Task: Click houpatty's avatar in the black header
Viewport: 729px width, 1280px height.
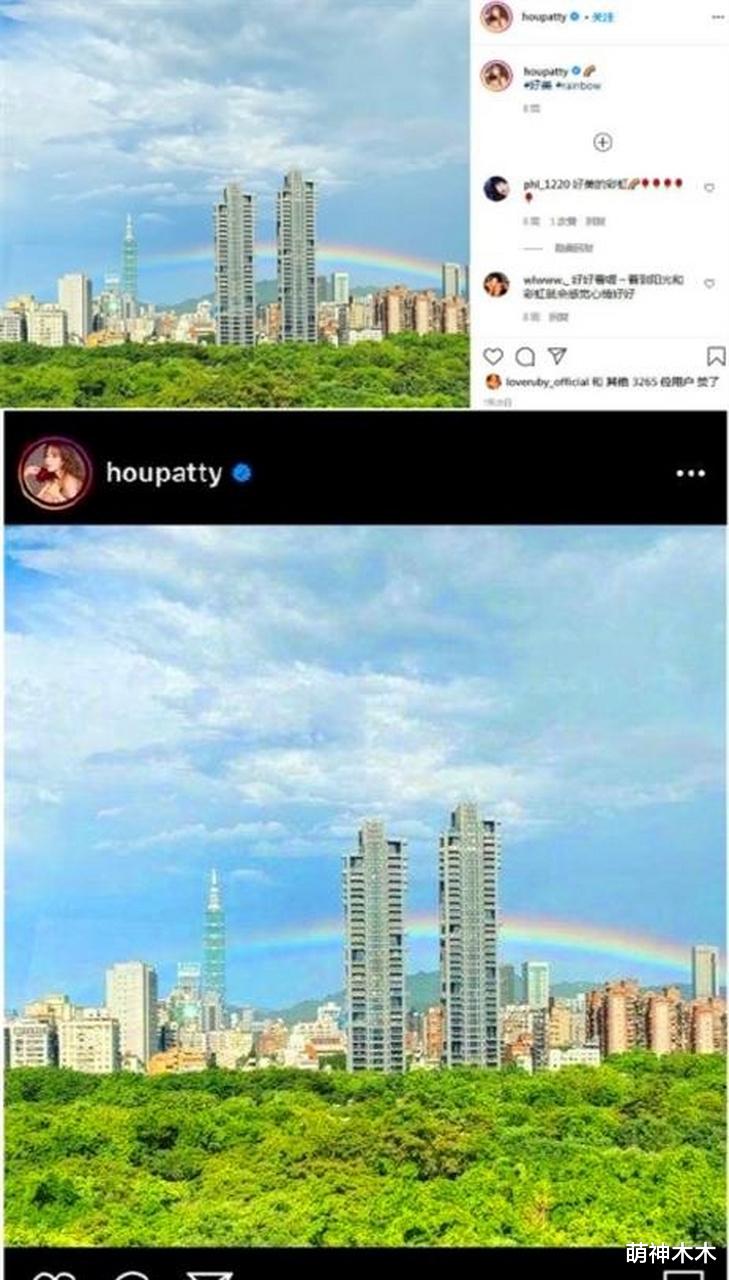Action: point(55,473)
